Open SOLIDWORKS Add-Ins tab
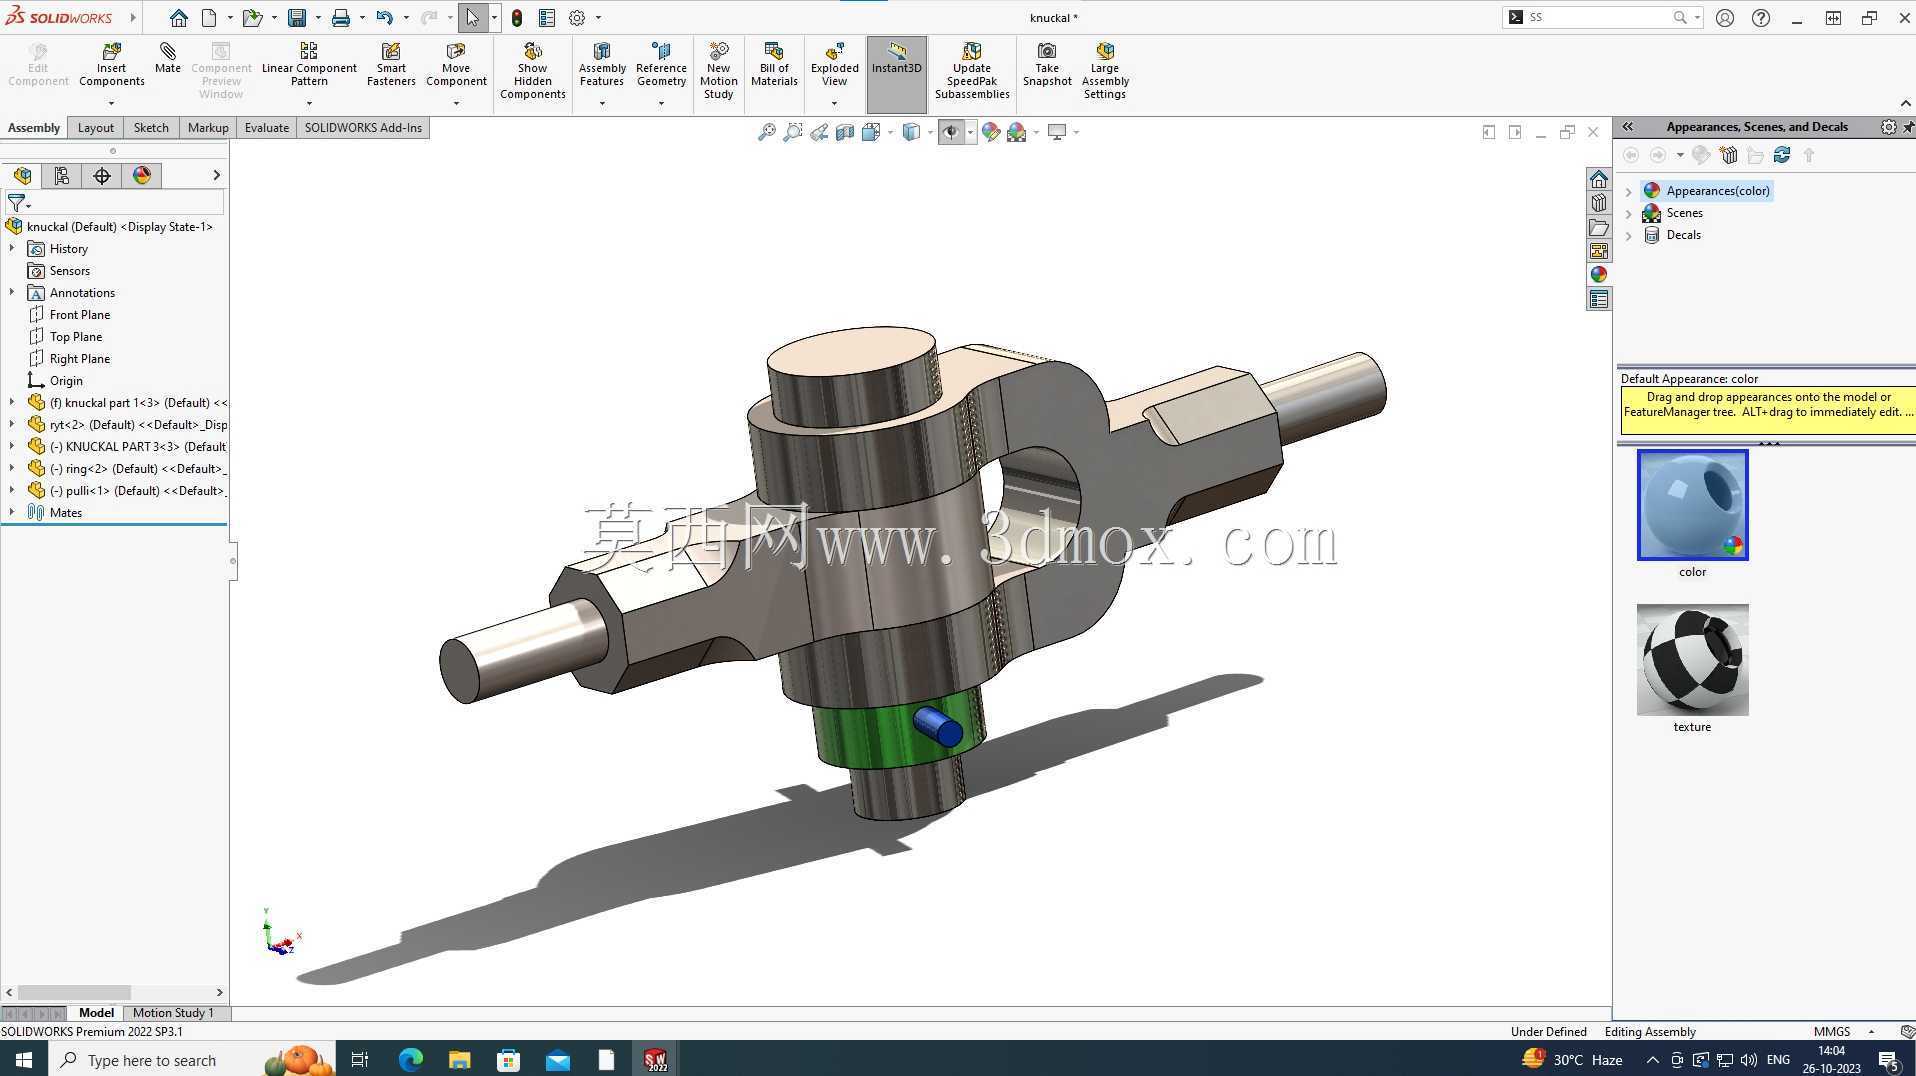The width and height of the screenshot is (1916, 1076). [363, 128]
